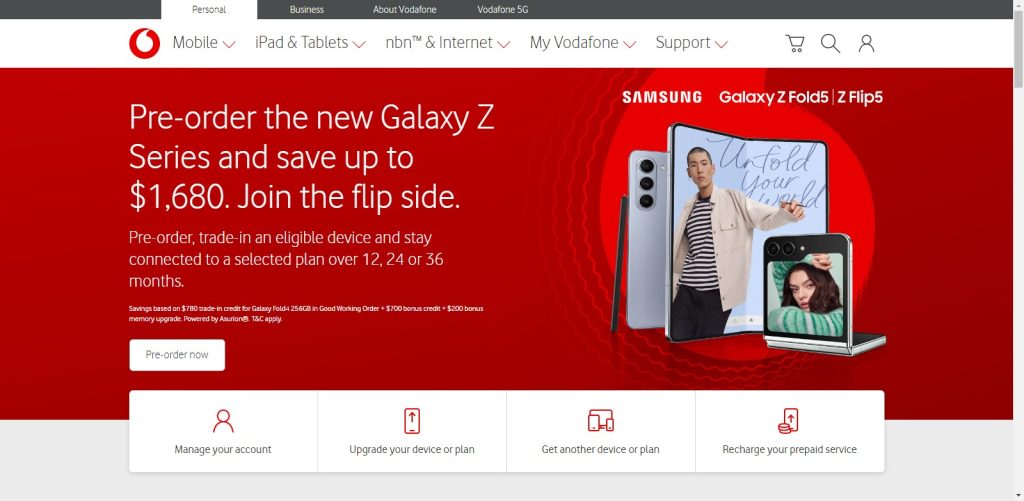Select the Vodafone 5G tab
Viewport: 1024px width, 501px height.
tap(502, 9)
